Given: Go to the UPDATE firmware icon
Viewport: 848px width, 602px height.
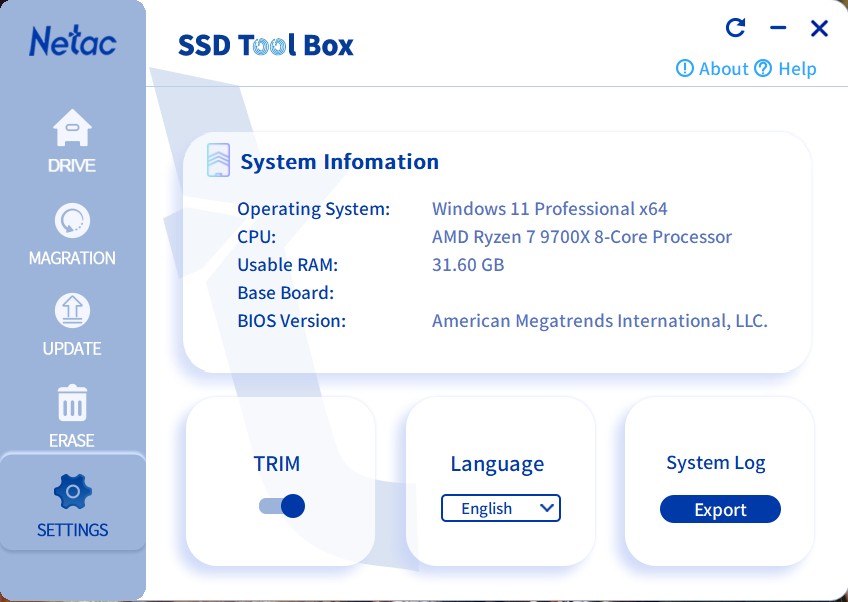Looking at the screenshot, I should 72,310.
